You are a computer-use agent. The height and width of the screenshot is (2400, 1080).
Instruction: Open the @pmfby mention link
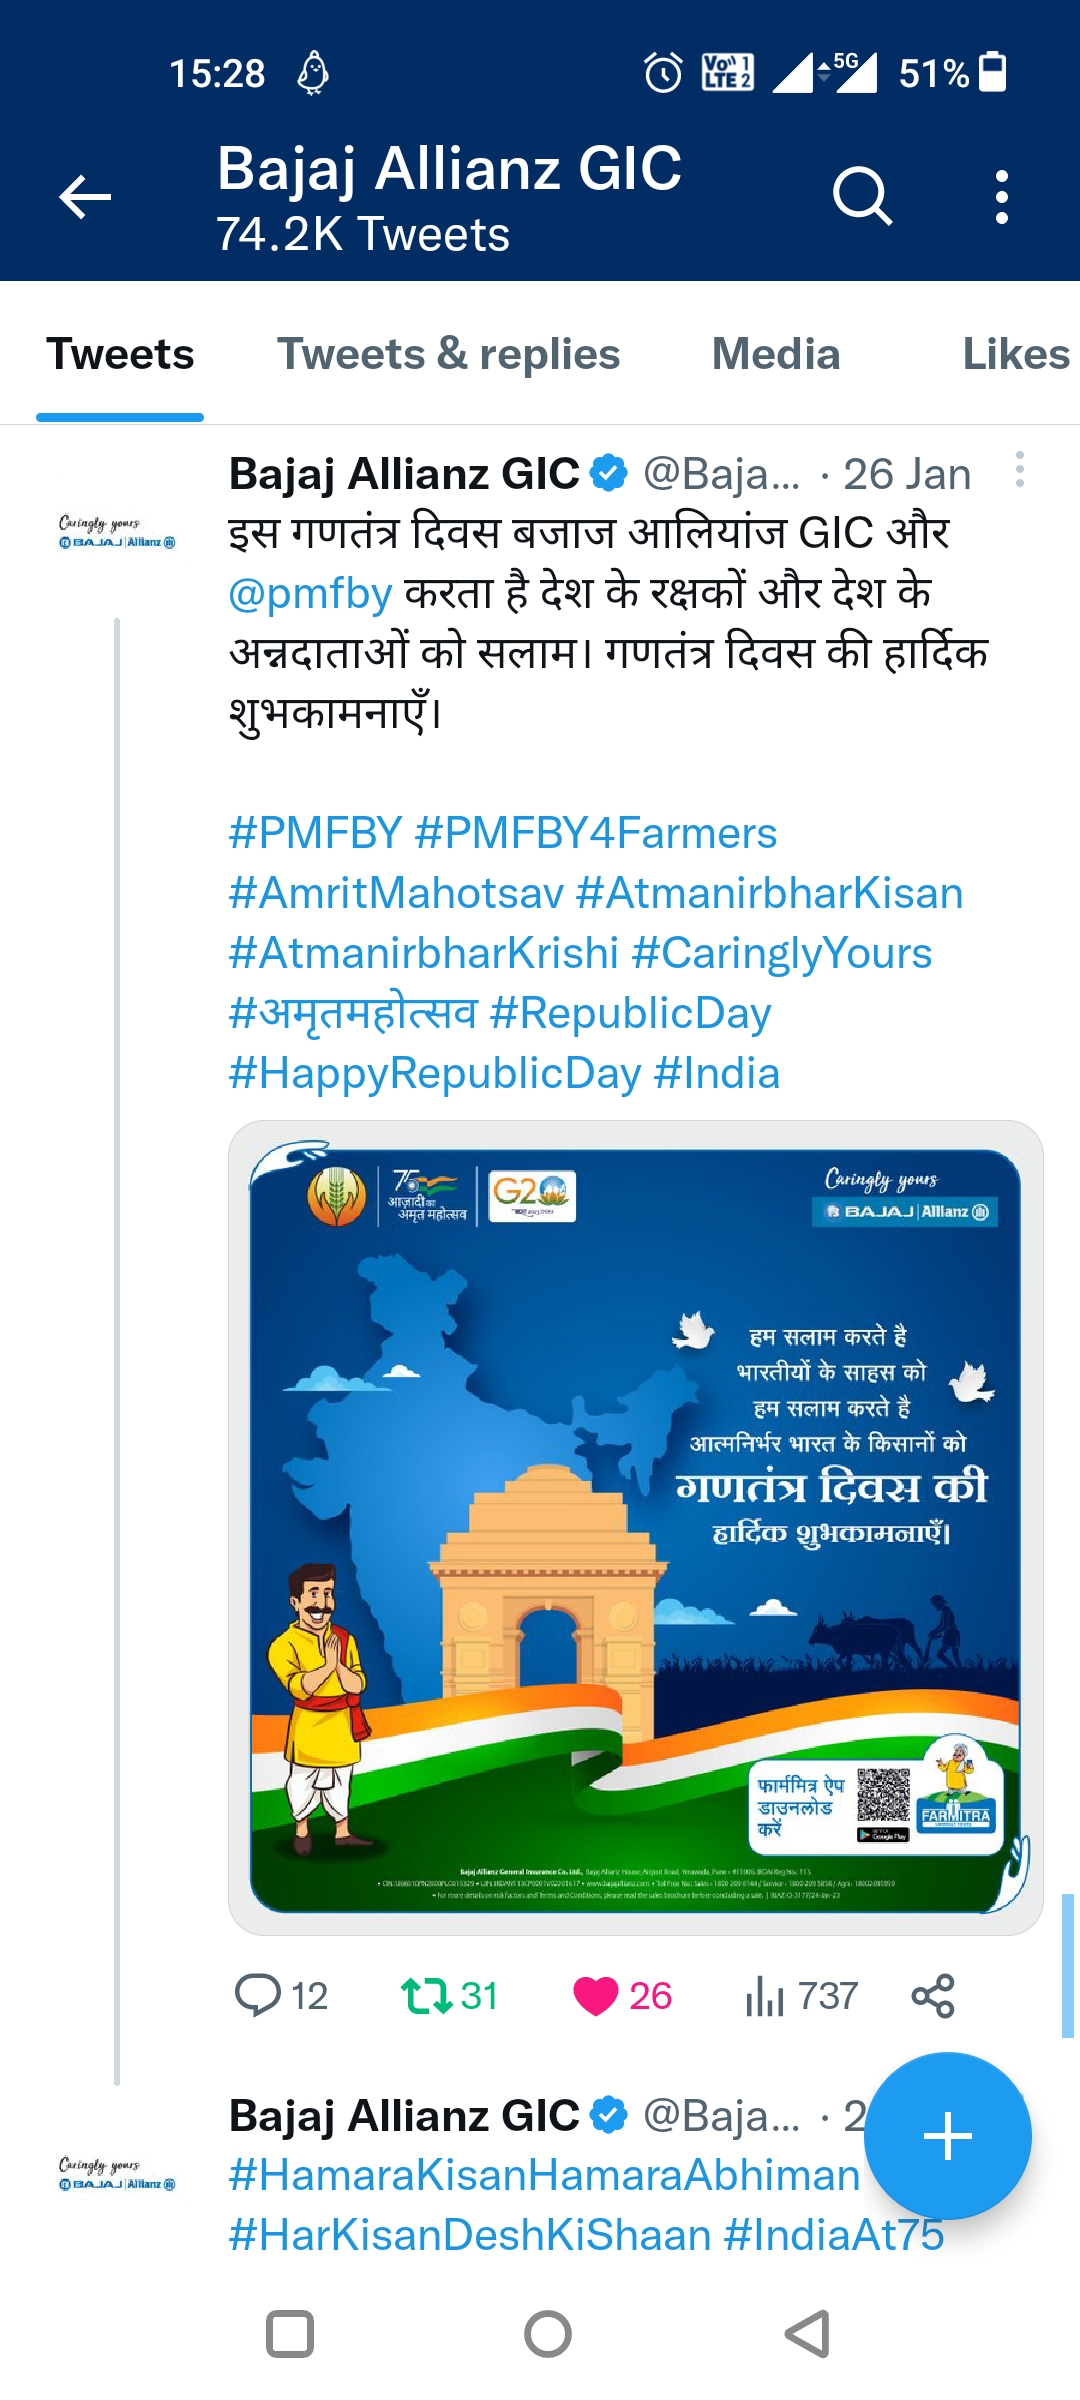[x=310, y=594]
